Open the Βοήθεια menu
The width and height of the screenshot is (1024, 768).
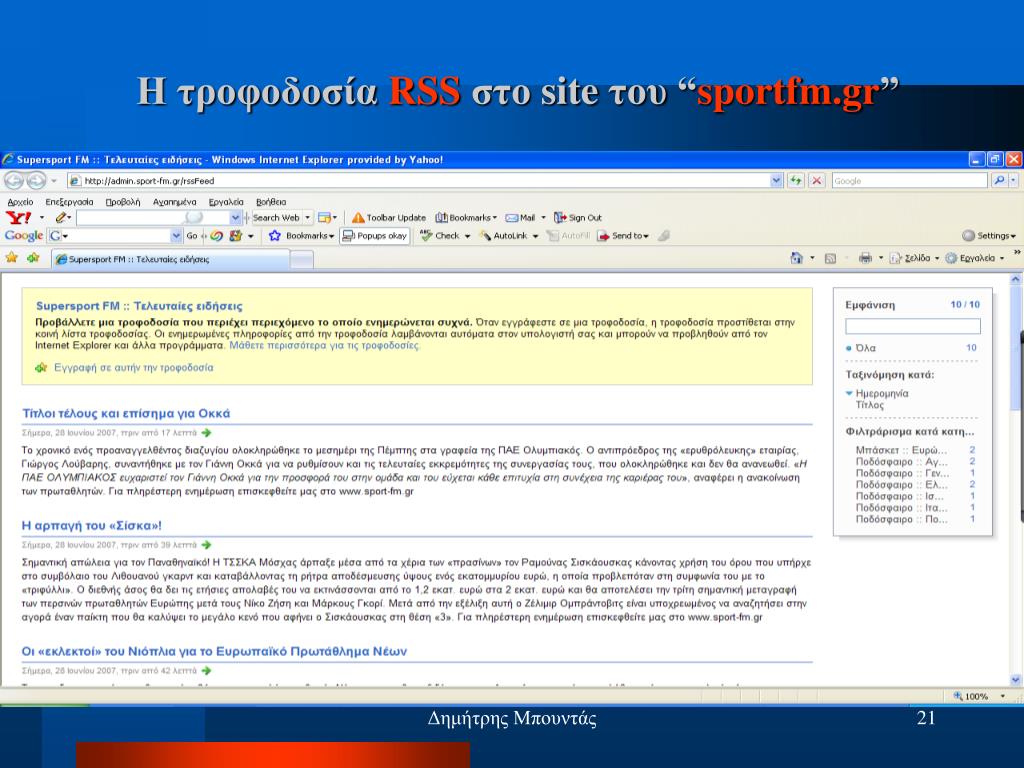click(271, 202)
